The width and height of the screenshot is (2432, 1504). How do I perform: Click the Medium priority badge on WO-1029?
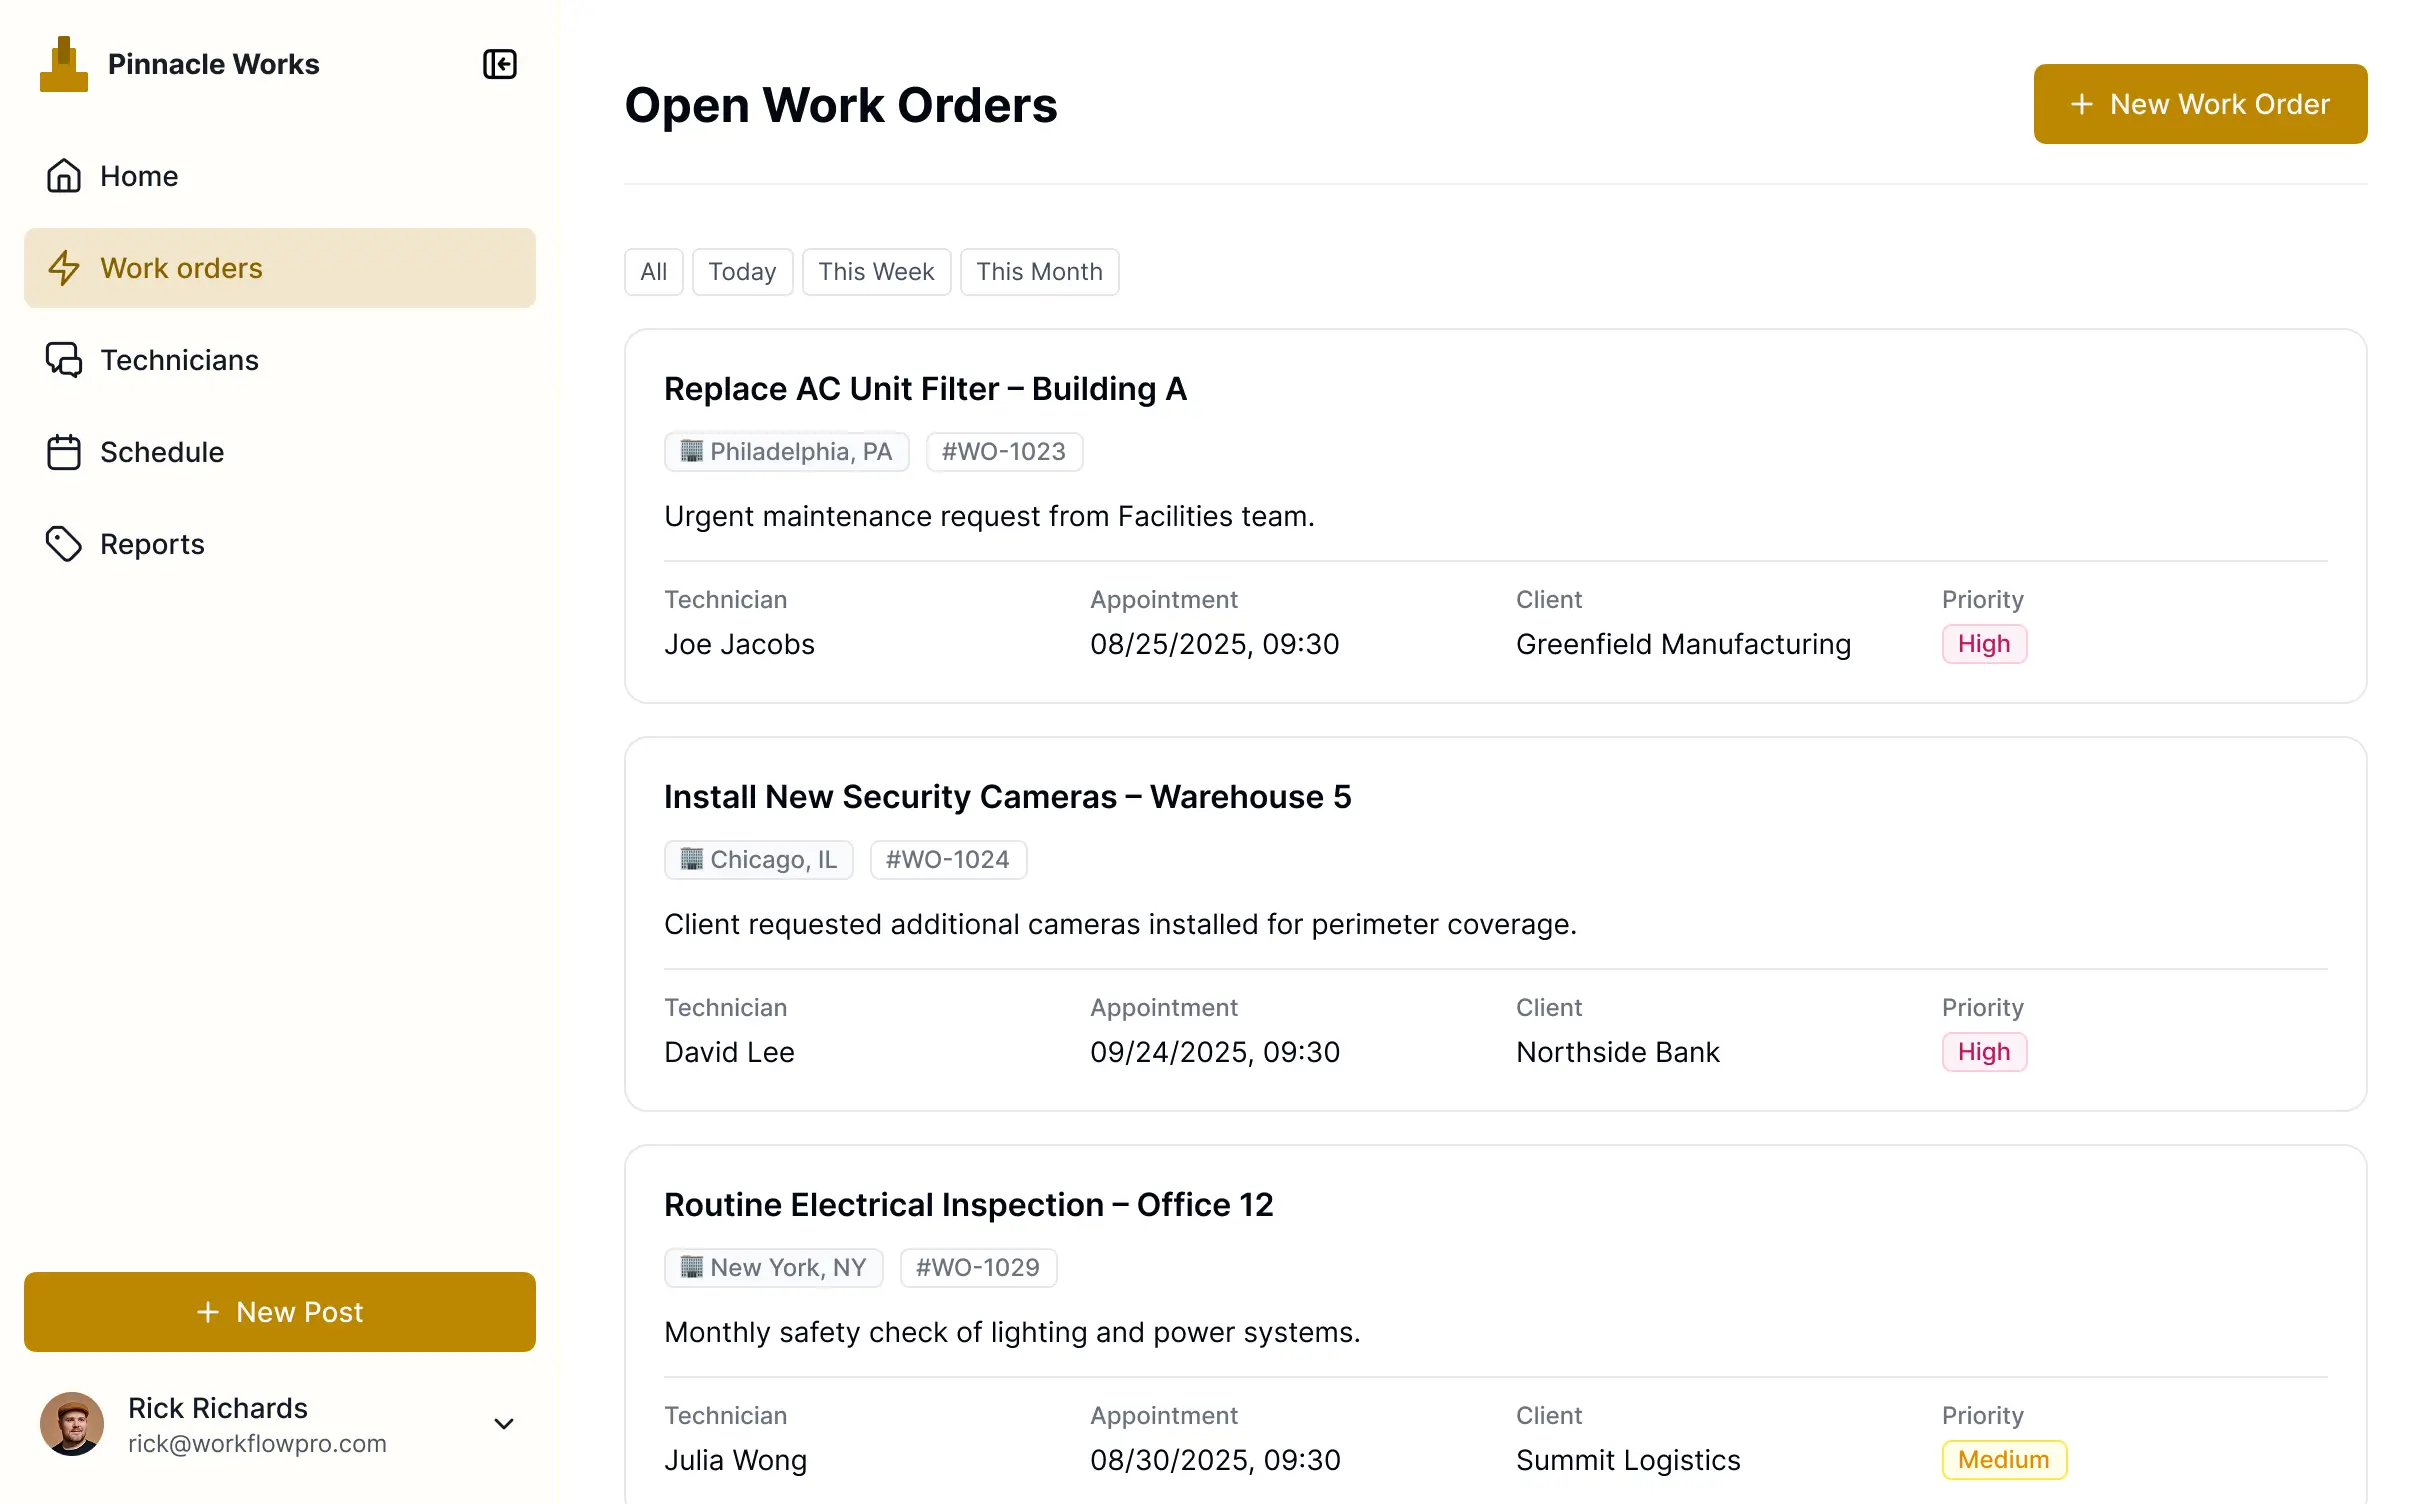pos(2003,1459)
